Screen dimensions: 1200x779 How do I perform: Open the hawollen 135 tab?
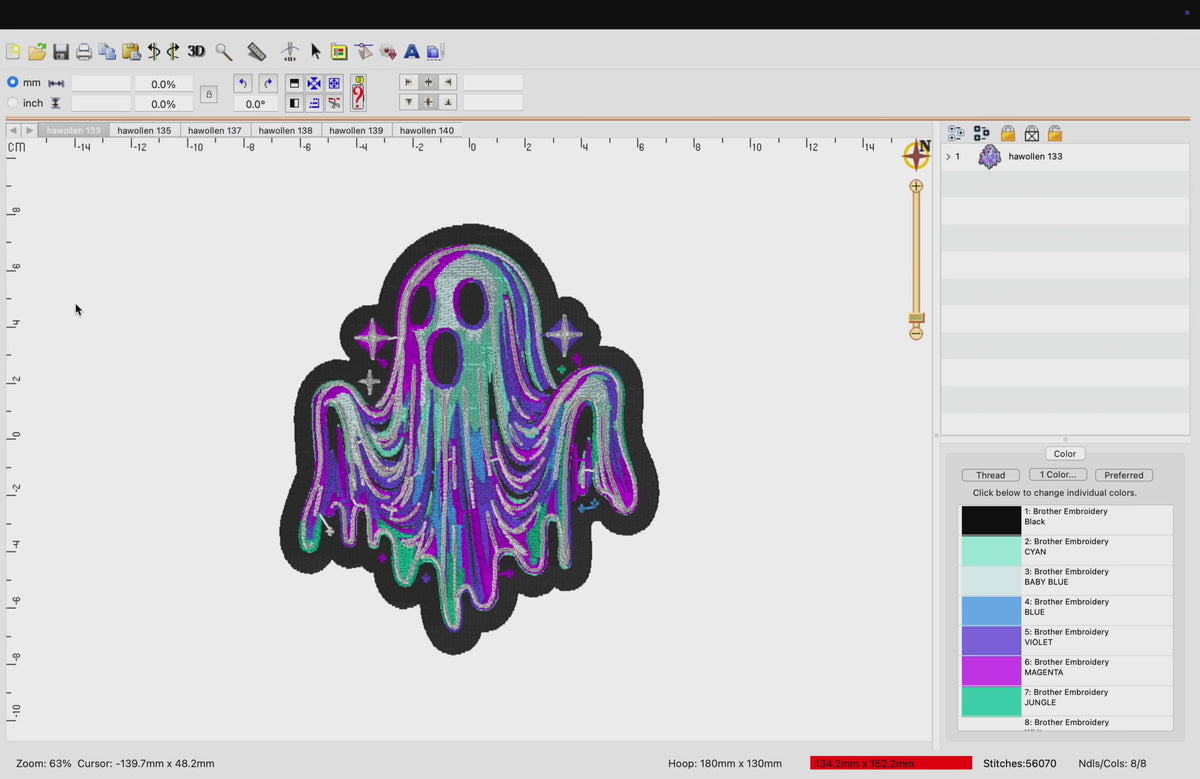(144, 130)
